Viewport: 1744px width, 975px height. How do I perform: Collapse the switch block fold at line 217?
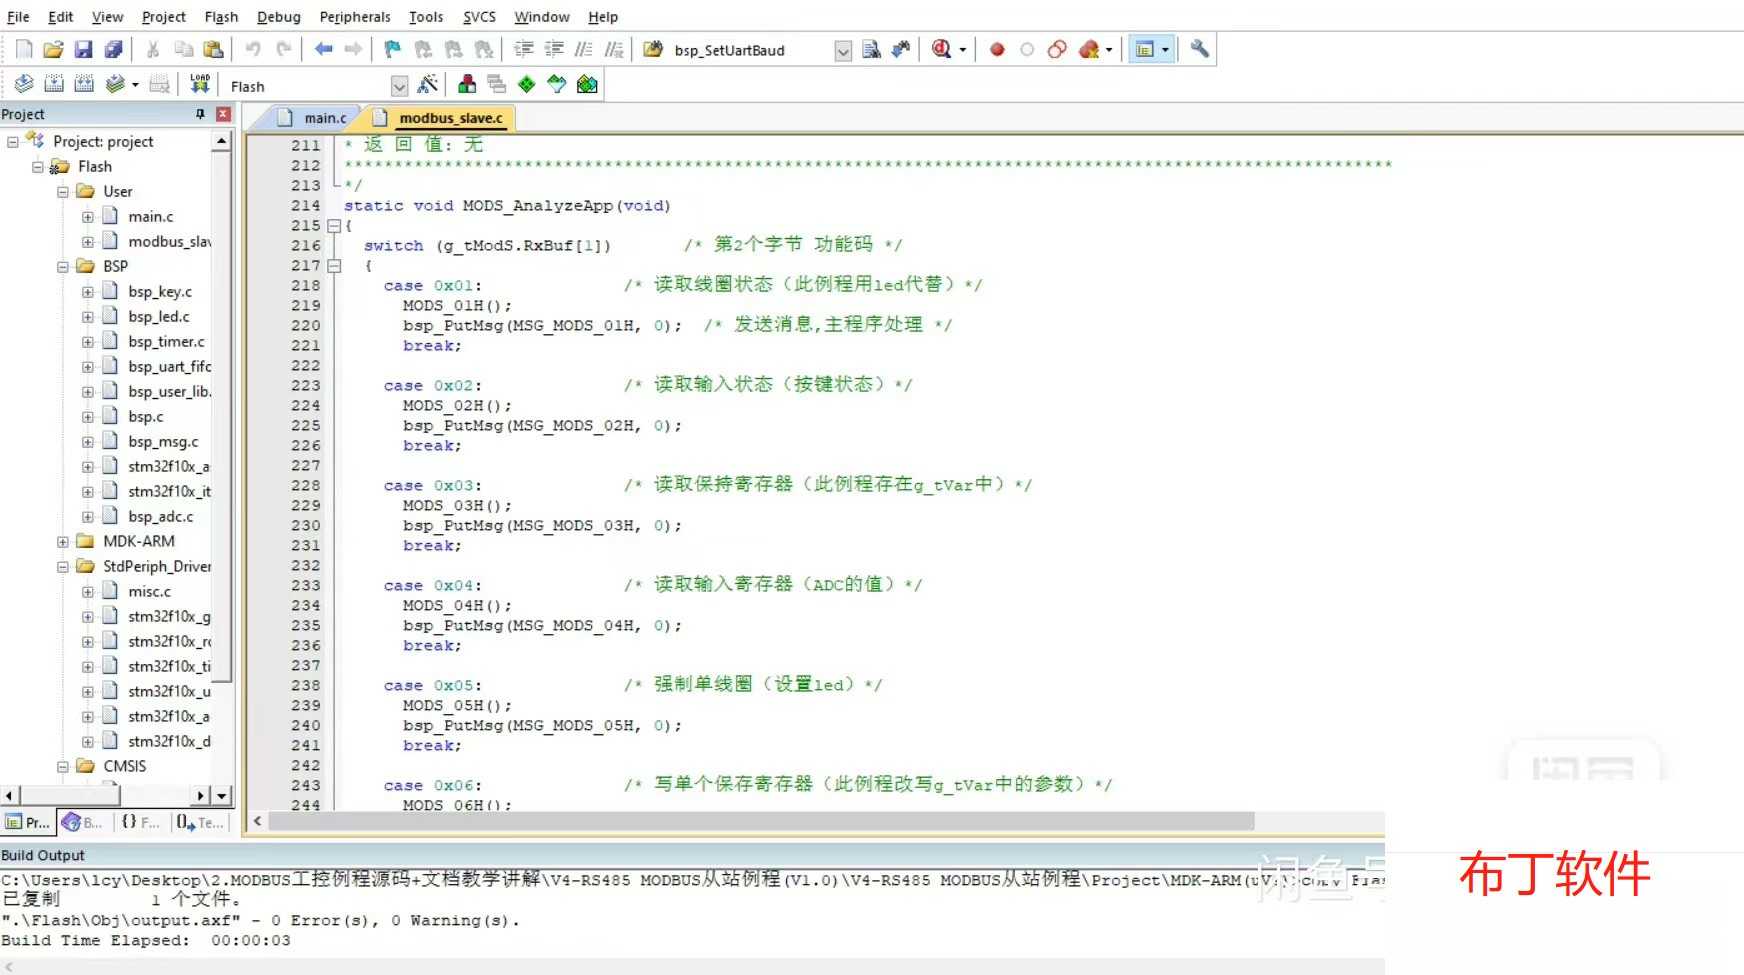tap(334, 266)
